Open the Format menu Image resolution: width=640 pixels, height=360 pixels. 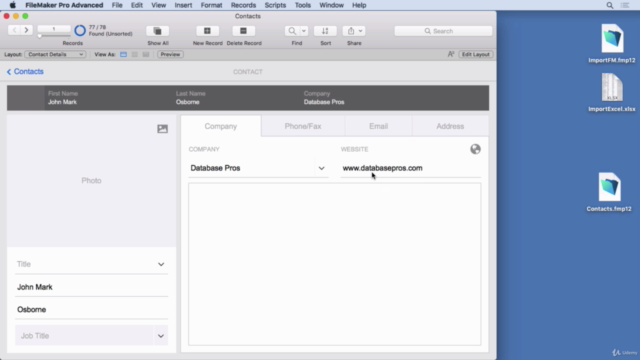(211, 5)
